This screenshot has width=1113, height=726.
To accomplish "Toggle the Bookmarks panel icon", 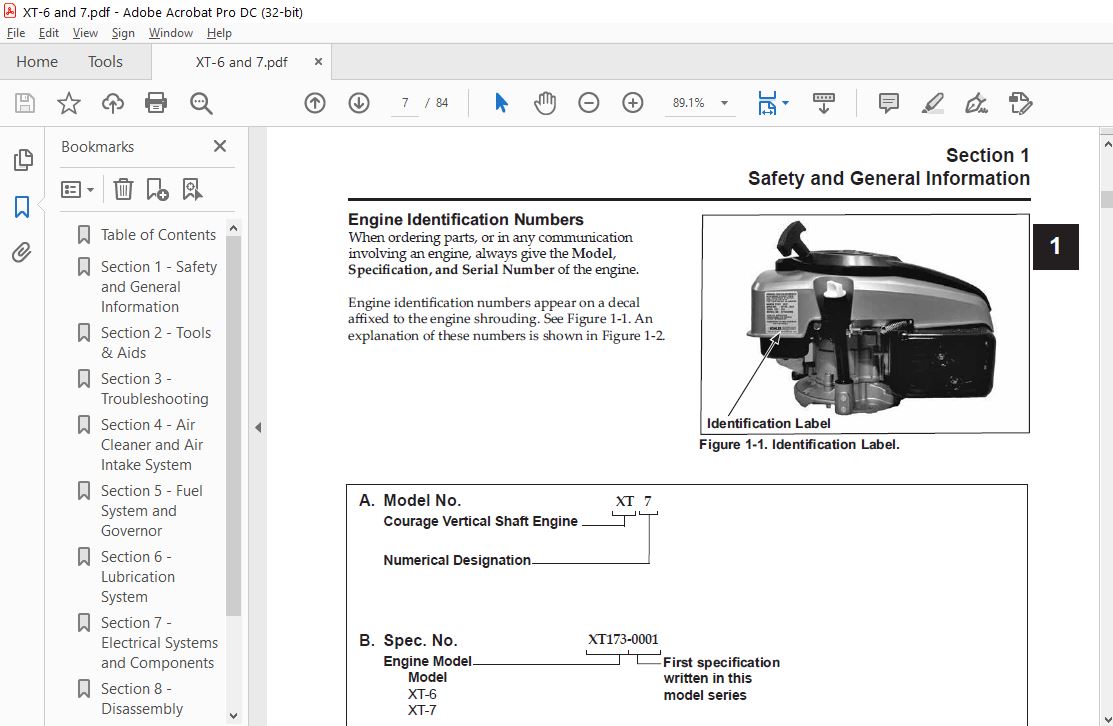I will point(22,207).
